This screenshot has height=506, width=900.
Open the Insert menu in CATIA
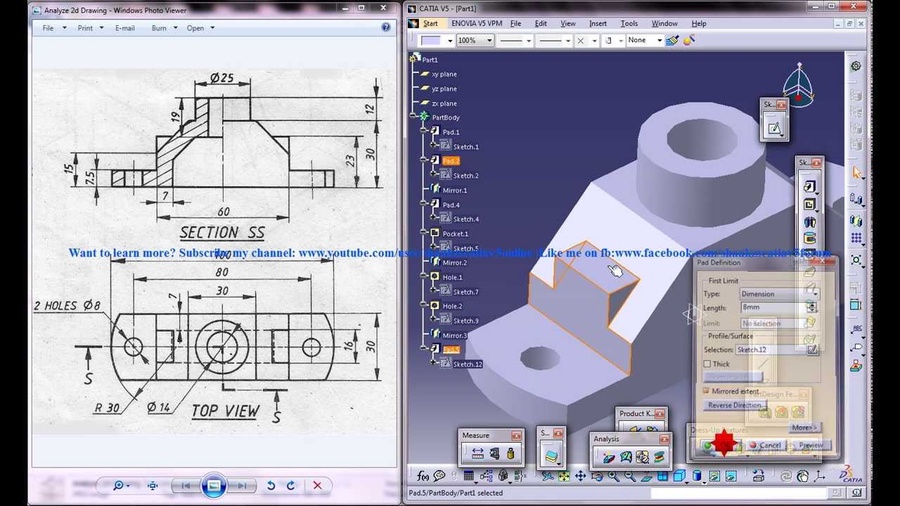(597, 23)
